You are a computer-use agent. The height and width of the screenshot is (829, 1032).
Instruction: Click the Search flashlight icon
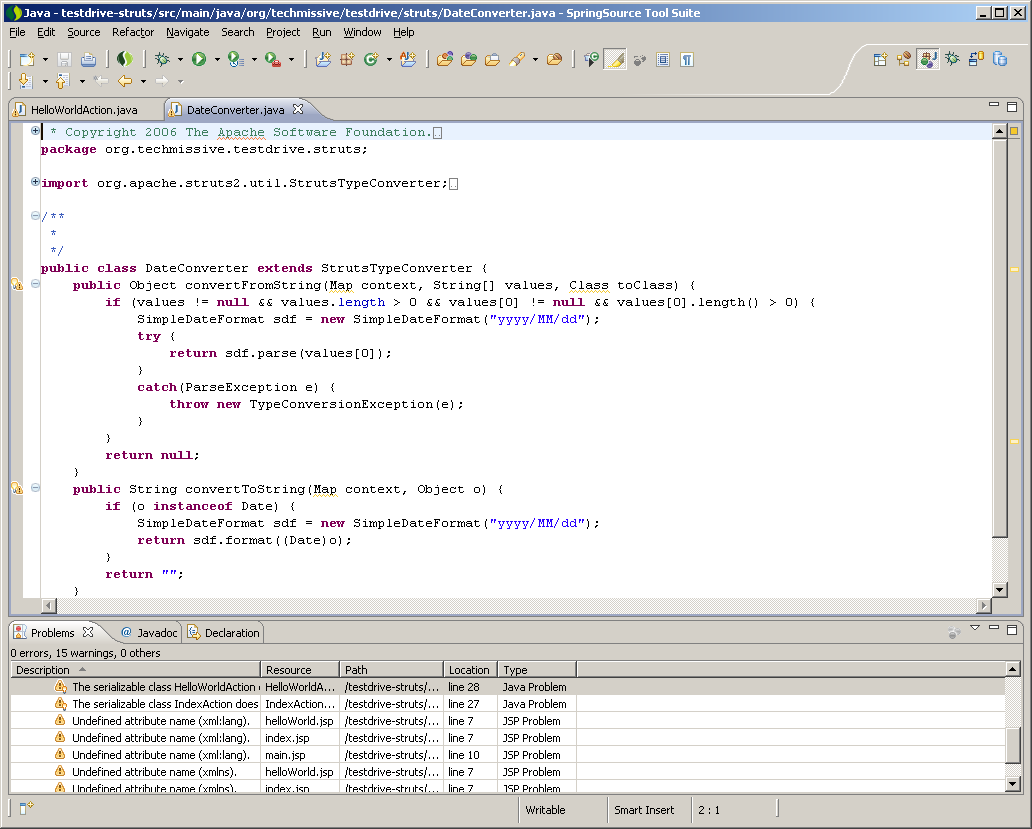coord(517,60)
